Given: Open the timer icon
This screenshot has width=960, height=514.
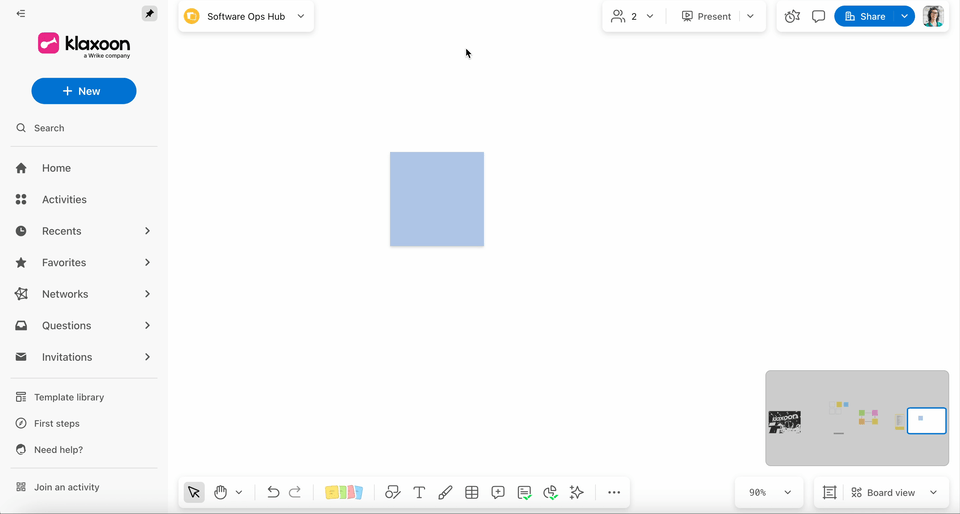Looking at the screenshot, I should point(792,17).
